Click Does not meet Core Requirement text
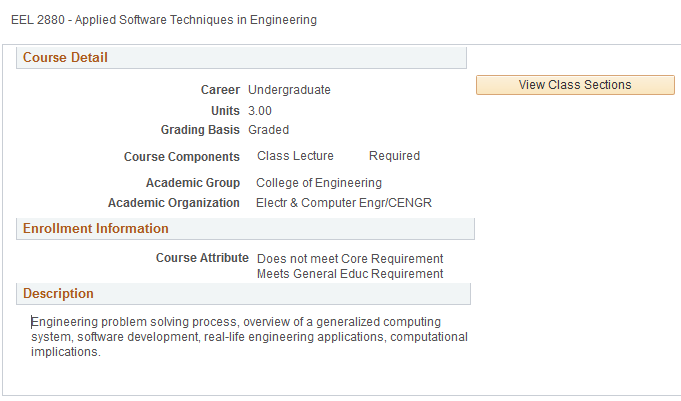 click(x=350, y=259)
